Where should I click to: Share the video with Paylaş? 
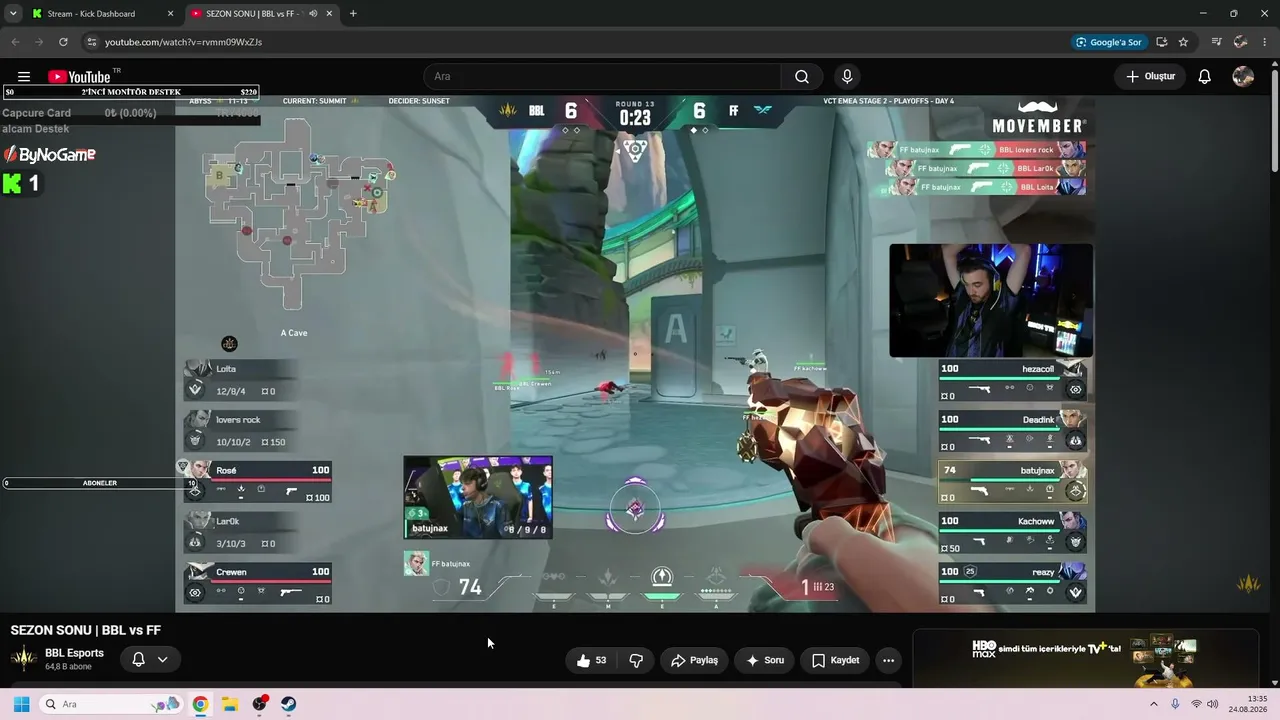pyautogui.click(x=694, y=660)
